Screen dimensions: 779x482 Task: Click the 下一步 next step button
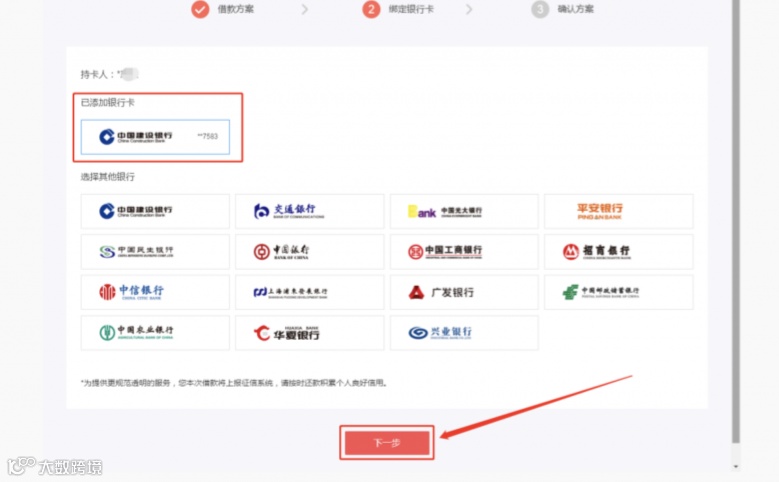(387, 442)
